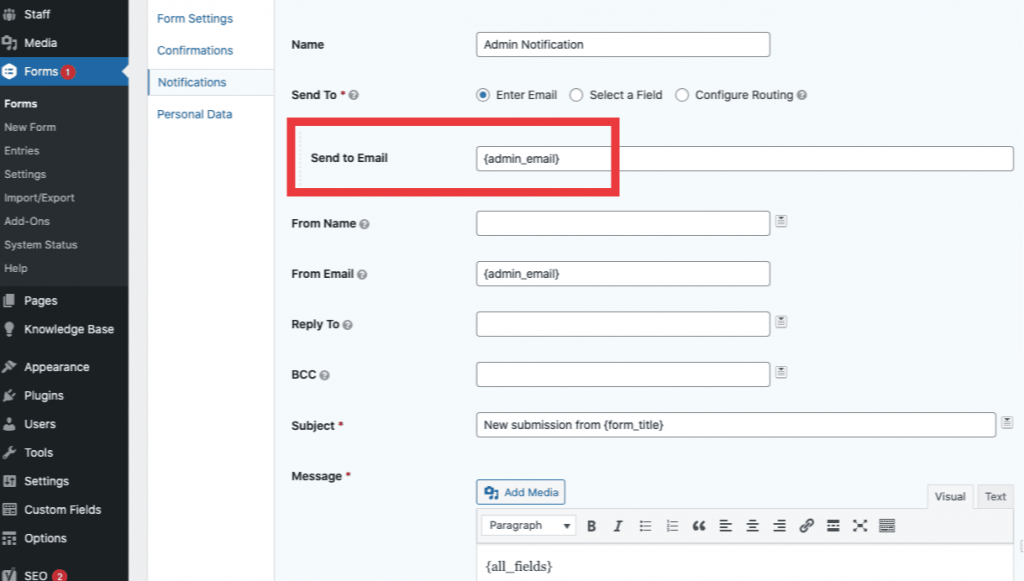Viewport: 1024px width, 581px height.
Task: Open Import/Export in Forms submenu
Action: coord(39,198)
